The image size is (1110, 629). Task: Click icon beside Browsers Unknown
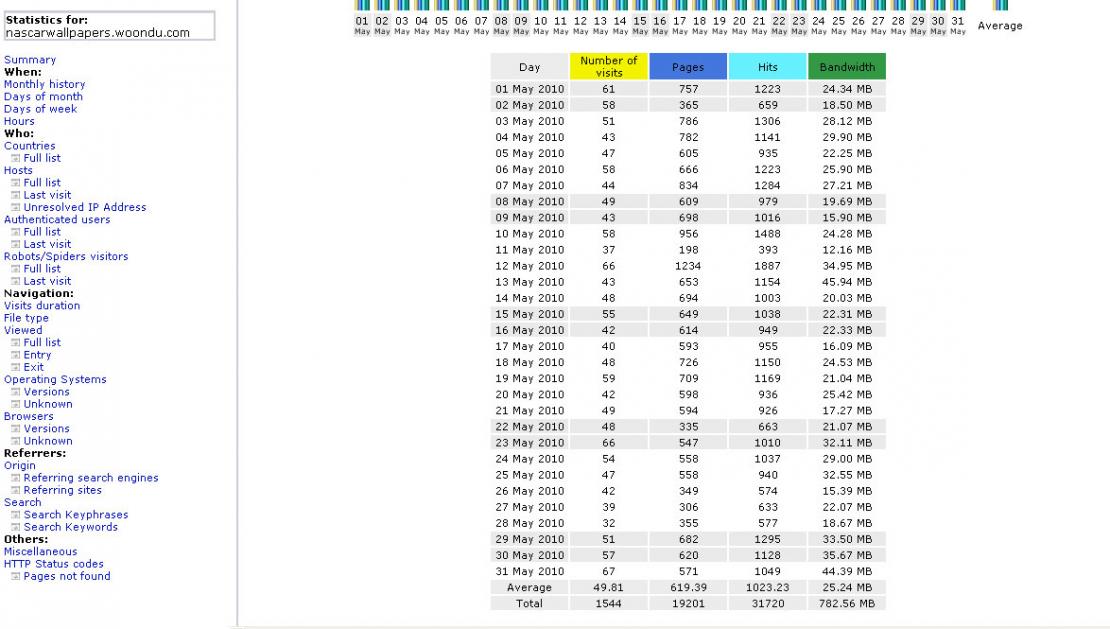coord(16,441)
